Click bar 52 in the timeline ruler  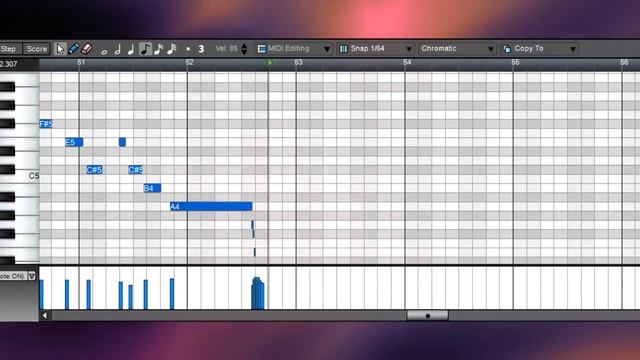pos(189,62)
